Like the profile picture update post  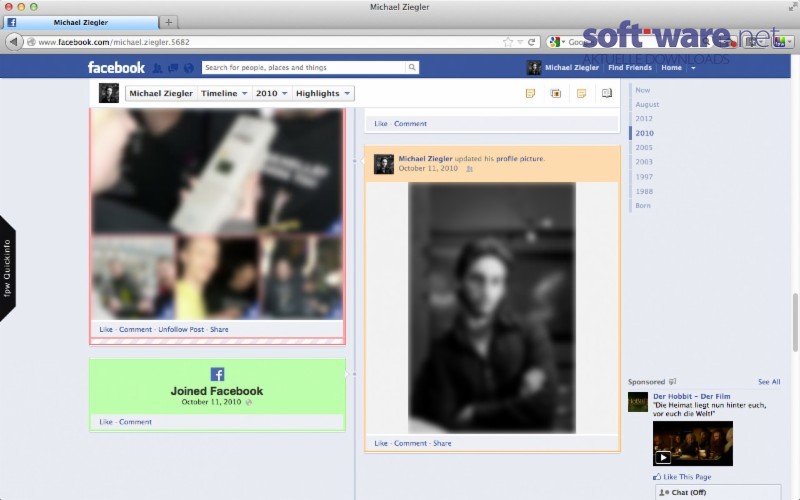pos(381,443)
